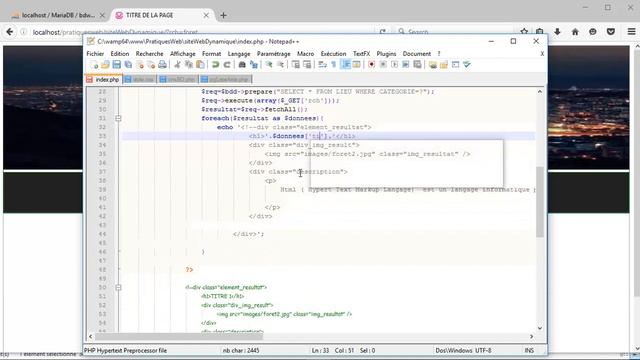Click the horizontal scroll right arrow
Screen dimensions: 640x360
click(x=531, y=336)
